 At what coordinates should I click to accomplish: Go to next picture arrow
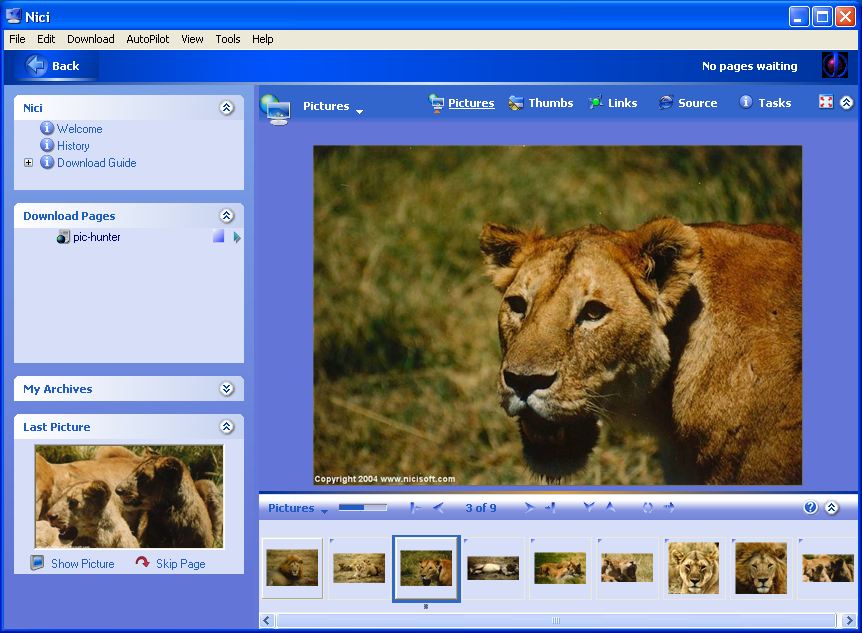(x=528, y=508)
